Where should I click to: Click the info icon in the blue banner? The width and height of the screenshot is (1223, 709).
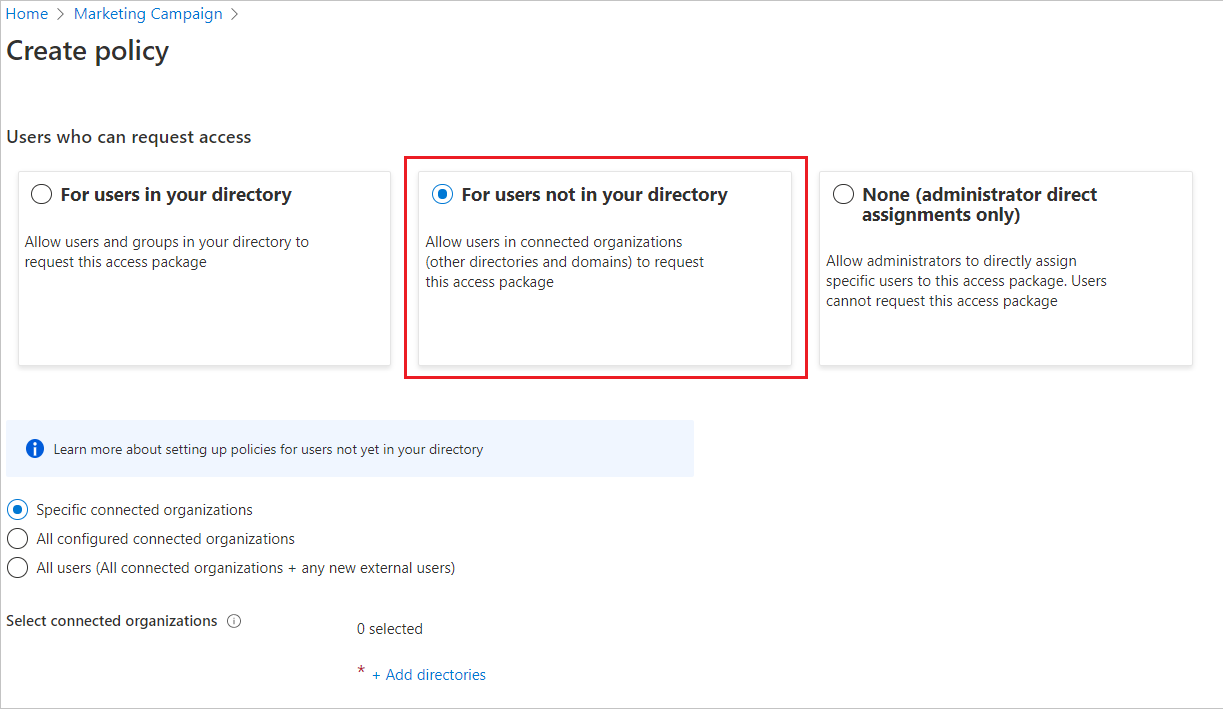point(34,447)
